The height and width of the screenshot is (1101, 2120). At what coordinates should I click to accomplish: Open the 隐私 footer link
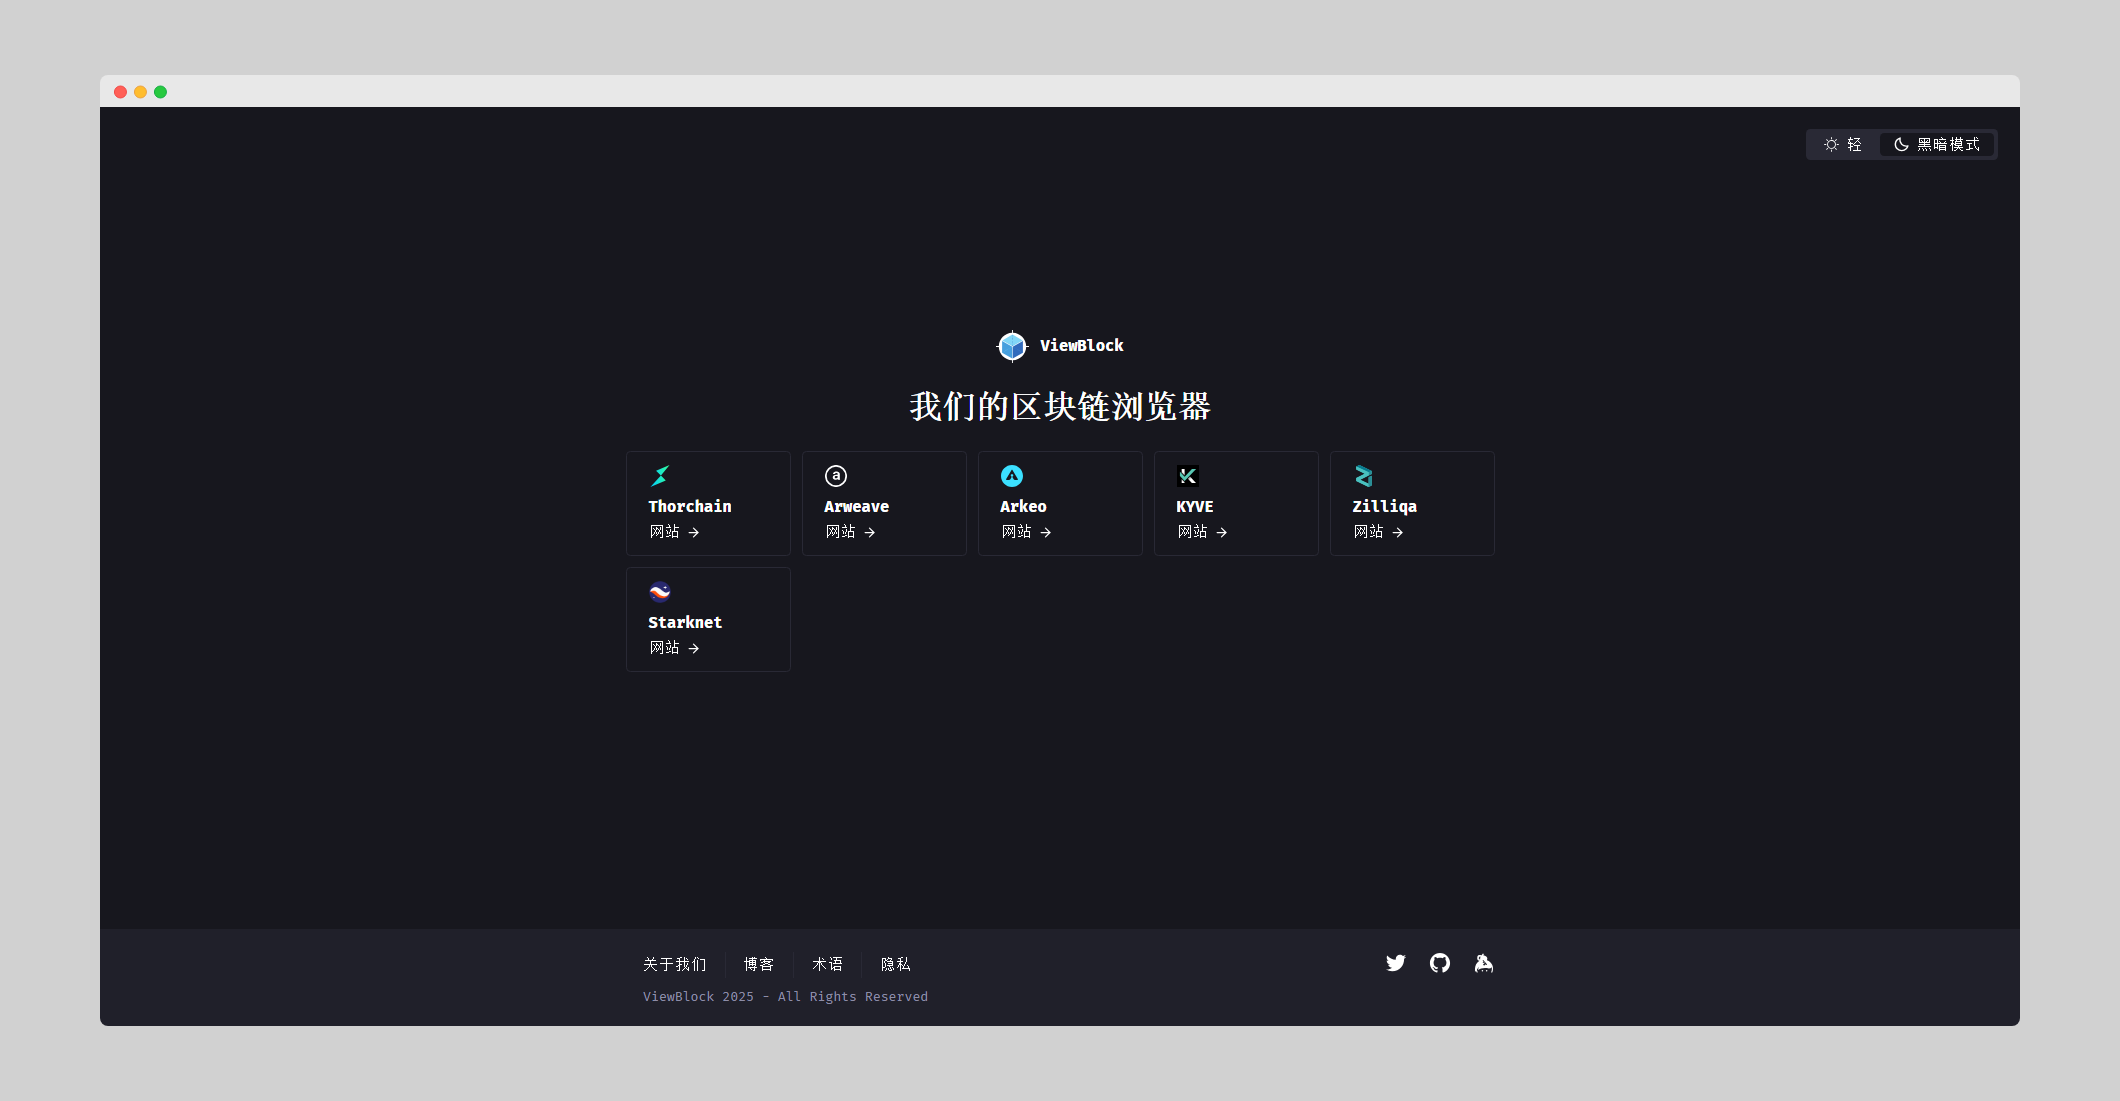pyautogui.click(x=896, y=965)
